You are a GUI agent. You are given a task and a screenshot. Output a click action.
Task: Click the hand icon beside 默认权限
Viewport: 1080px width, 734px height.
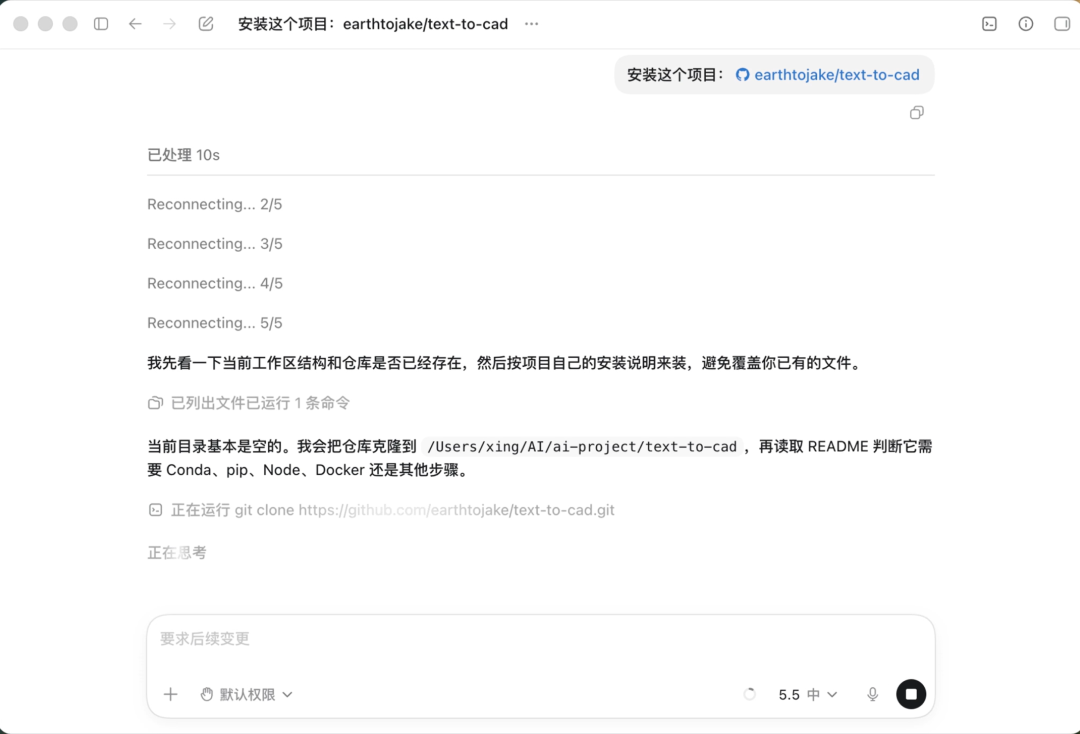pos(207,694)
